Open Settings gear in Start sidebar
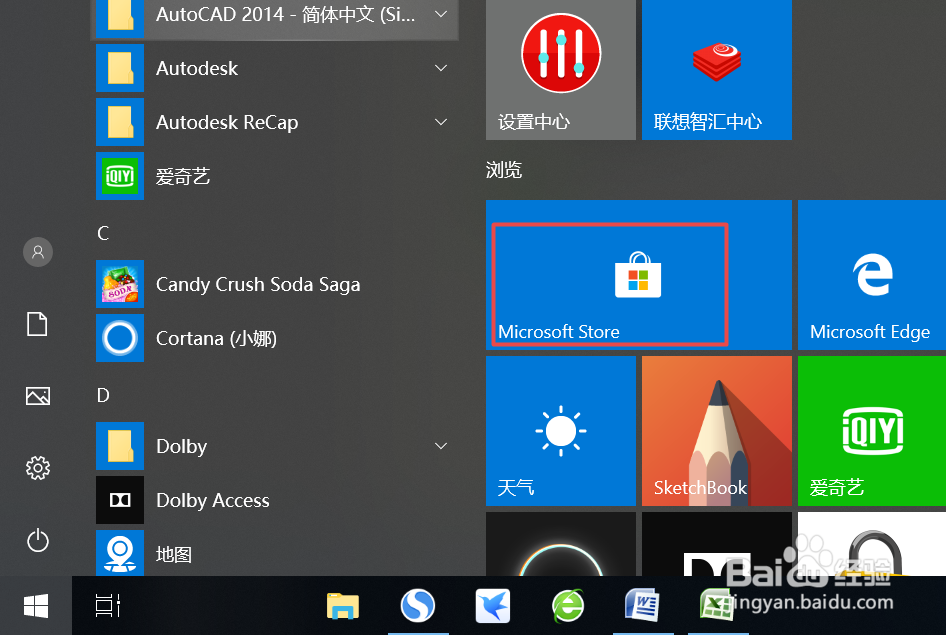Viewport: 946px width, 635px height. pyautogui.click(x=37, y=468)
